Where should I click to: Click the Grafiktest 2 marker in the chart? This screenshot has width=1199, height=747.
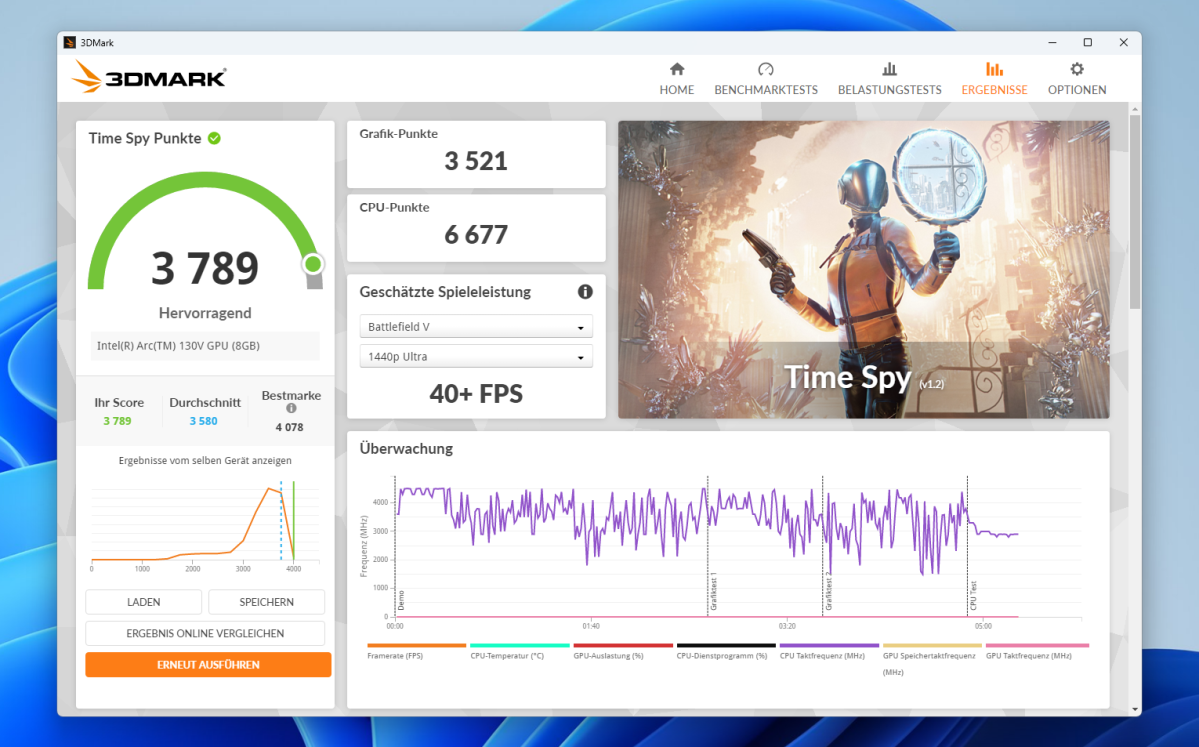point(828,592)
